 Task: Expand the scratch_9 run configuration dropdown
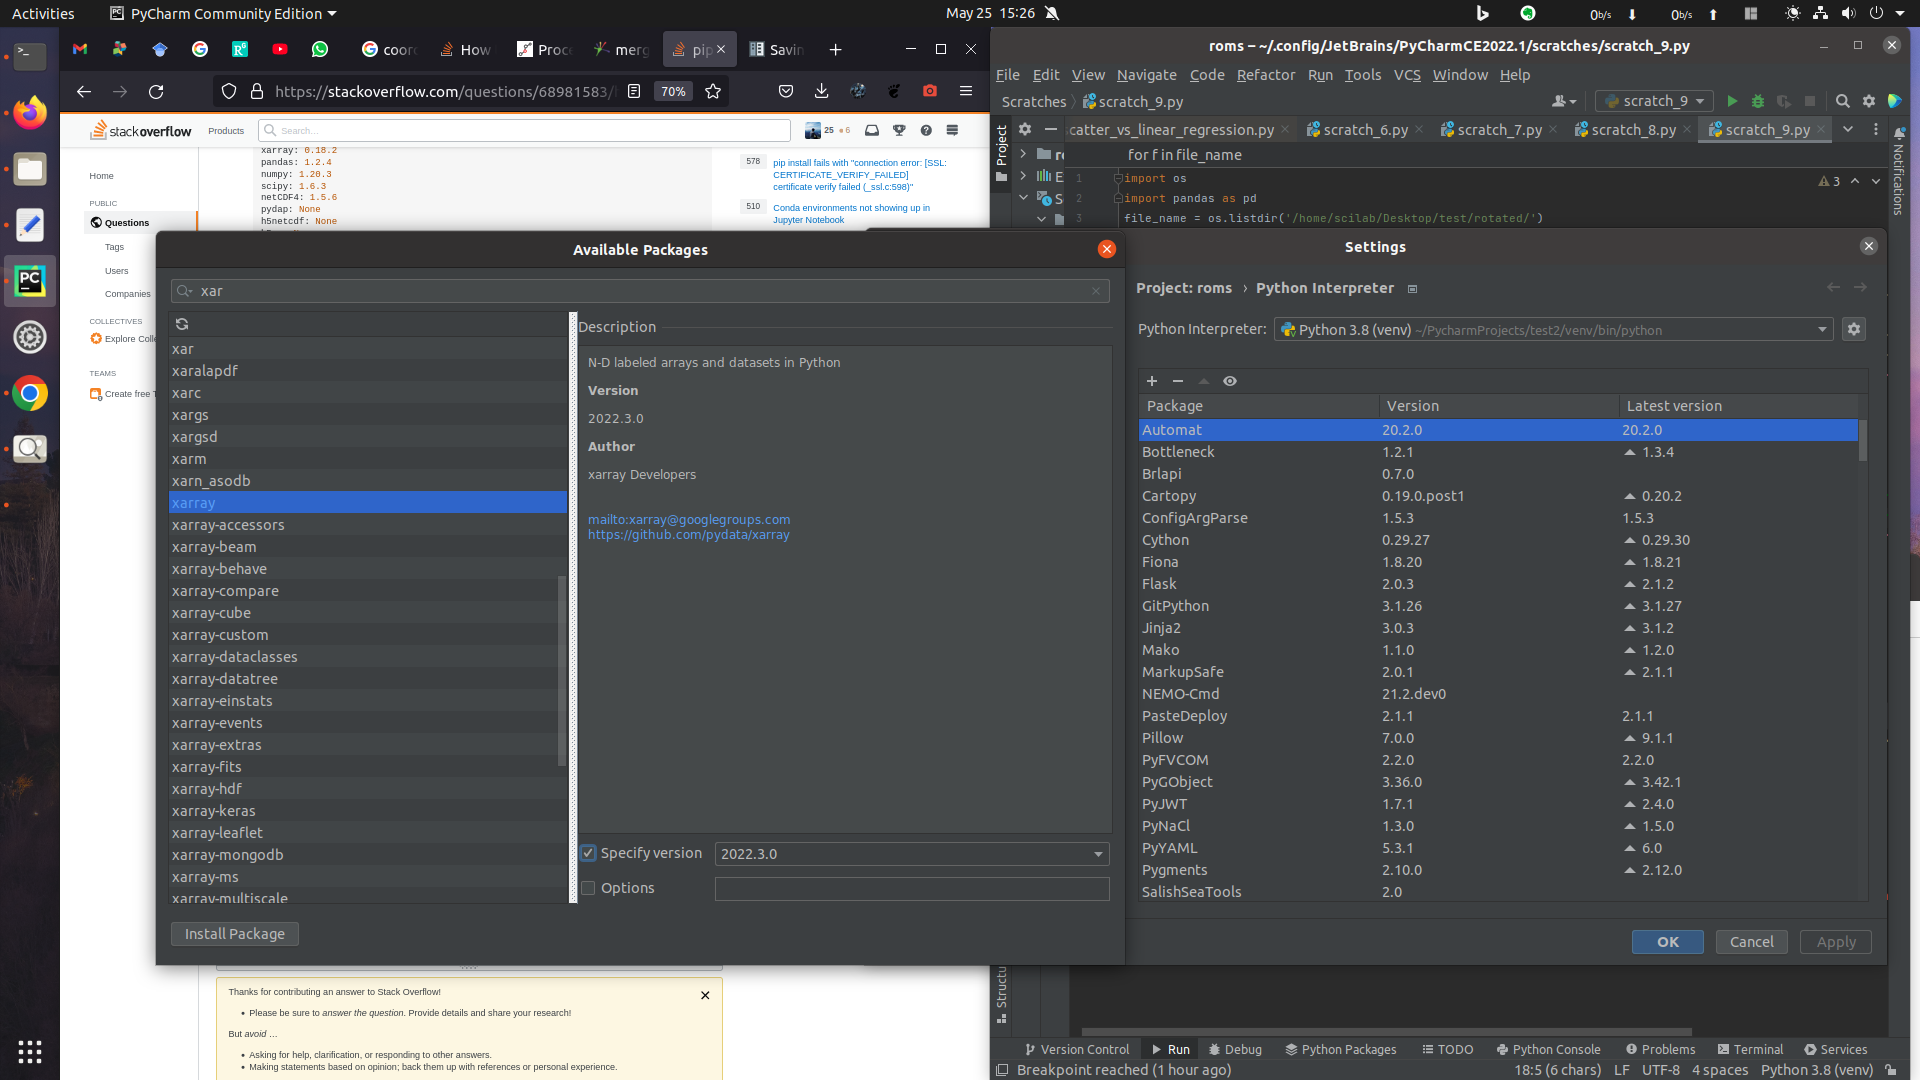[1700, 101]
